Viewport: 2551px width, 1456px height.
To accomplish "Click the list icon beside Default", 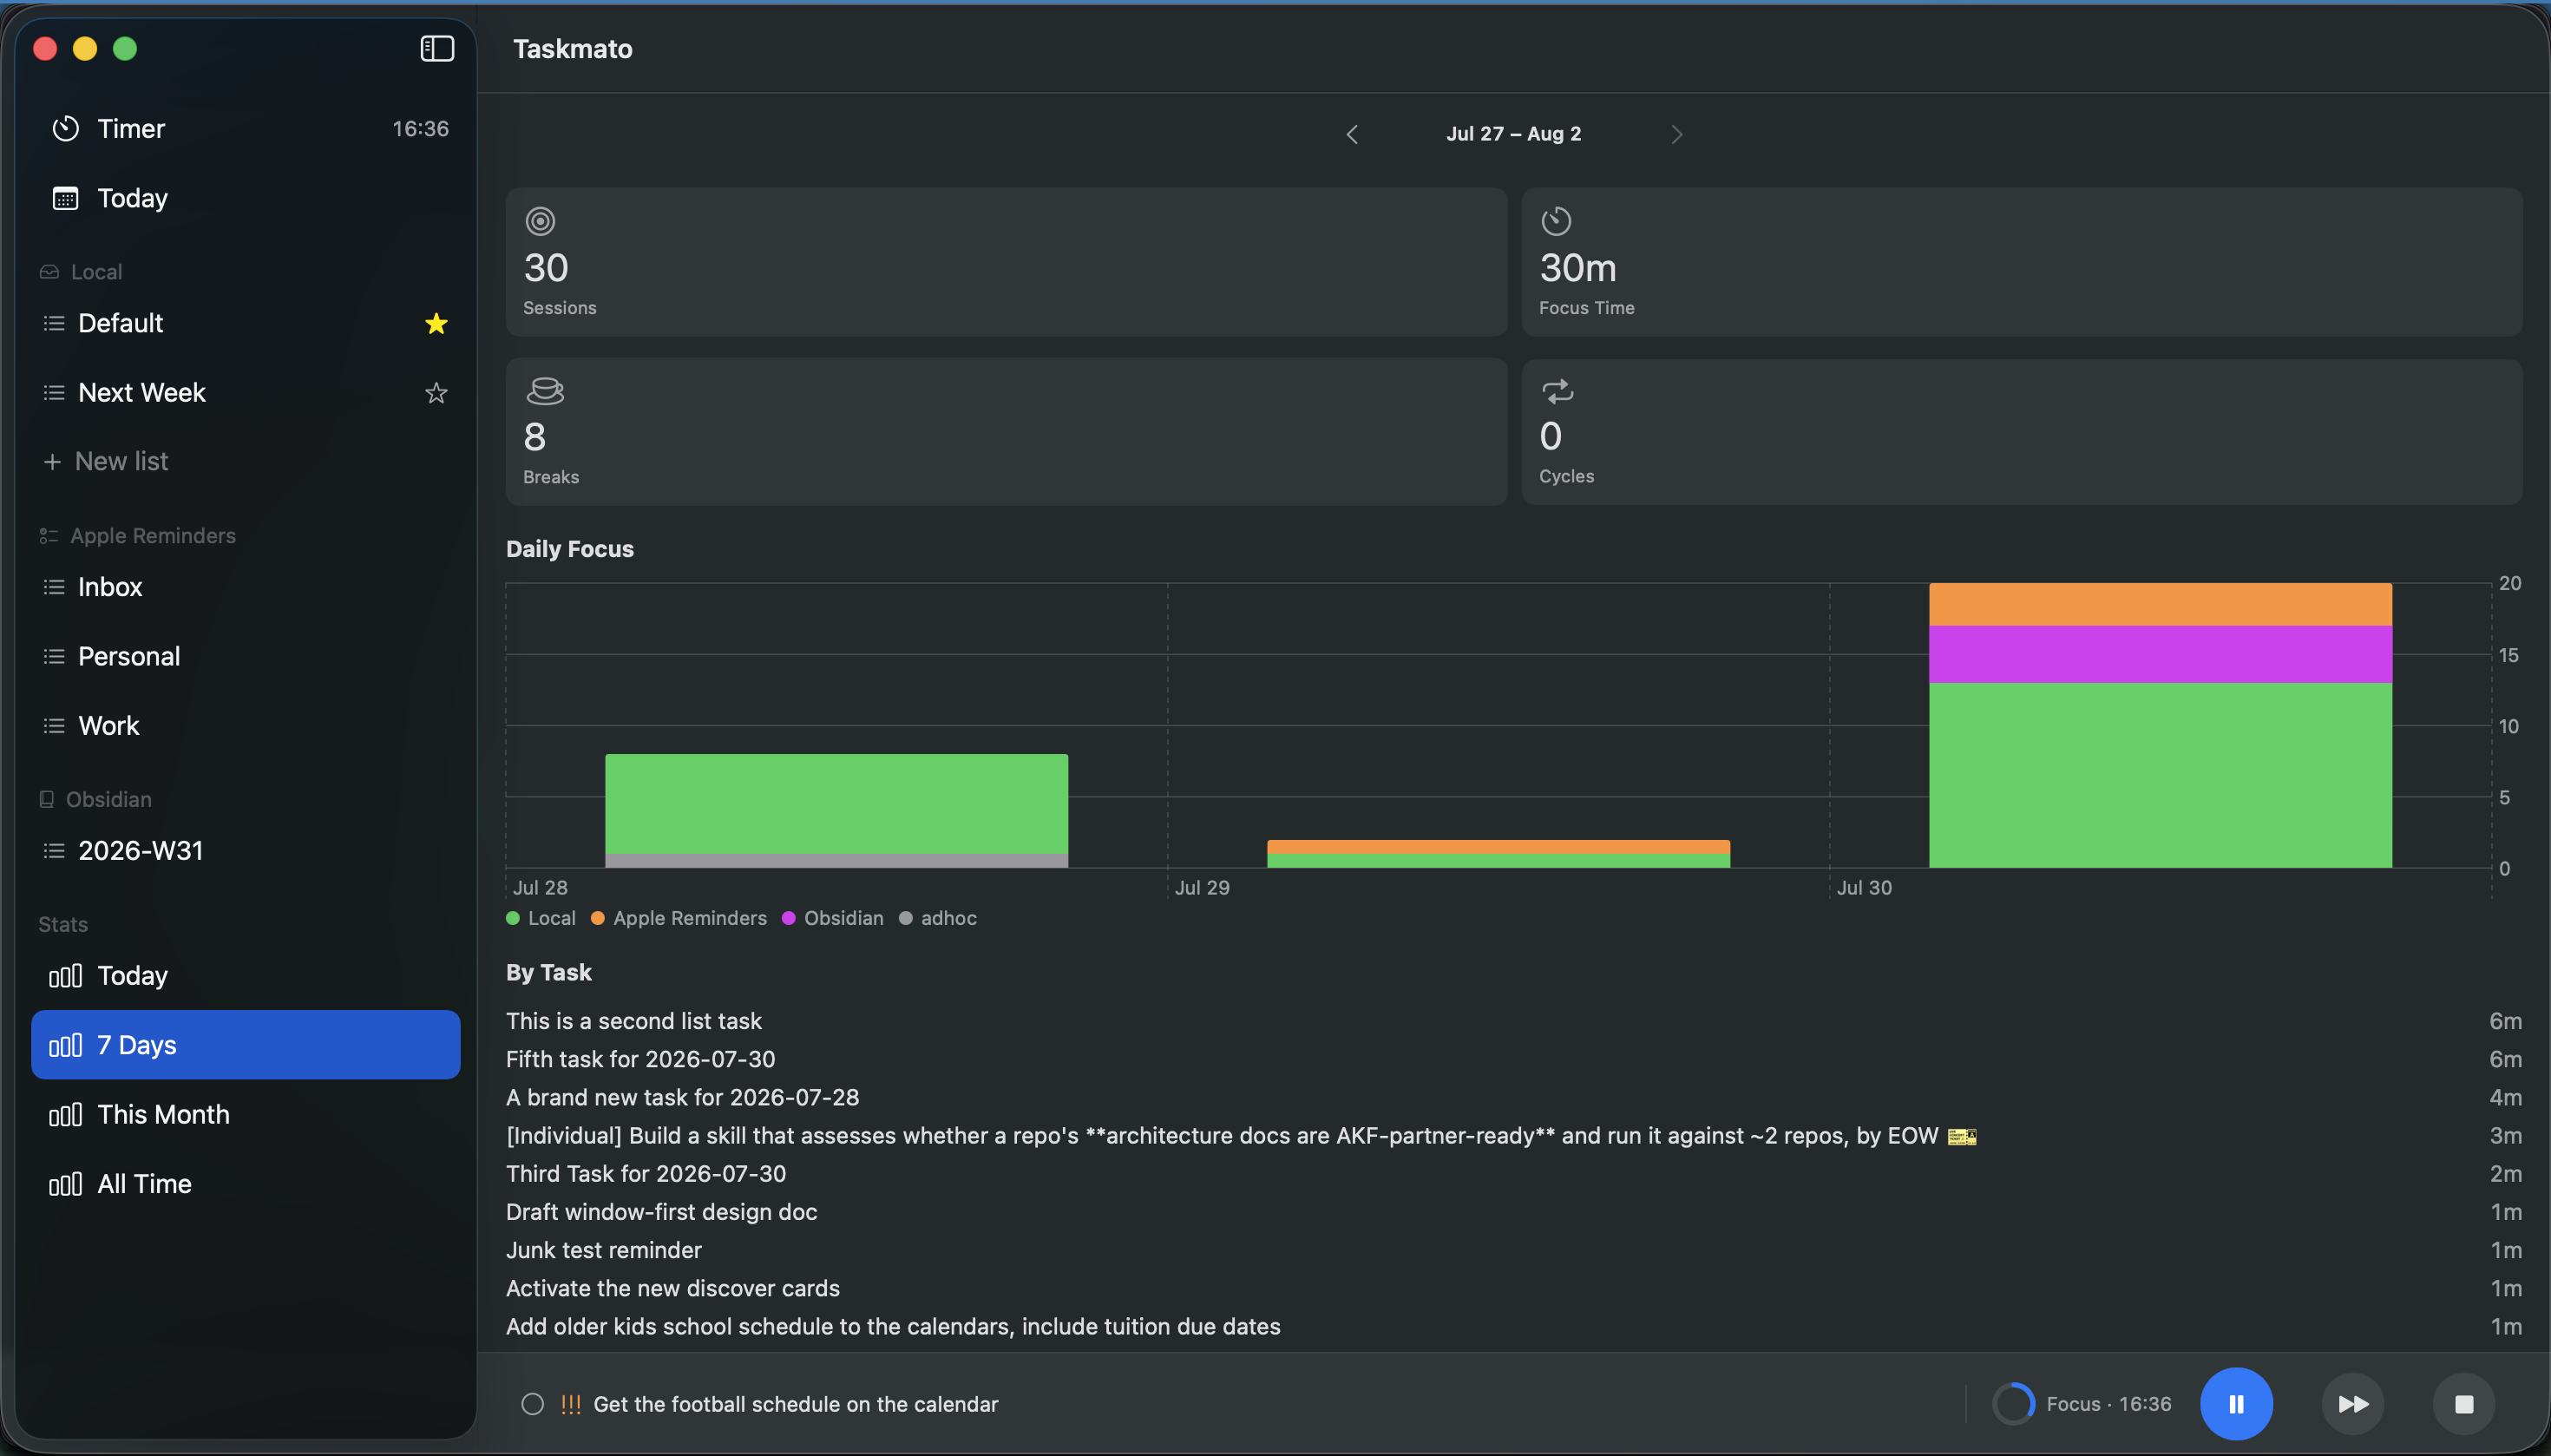I will [54, 323].
